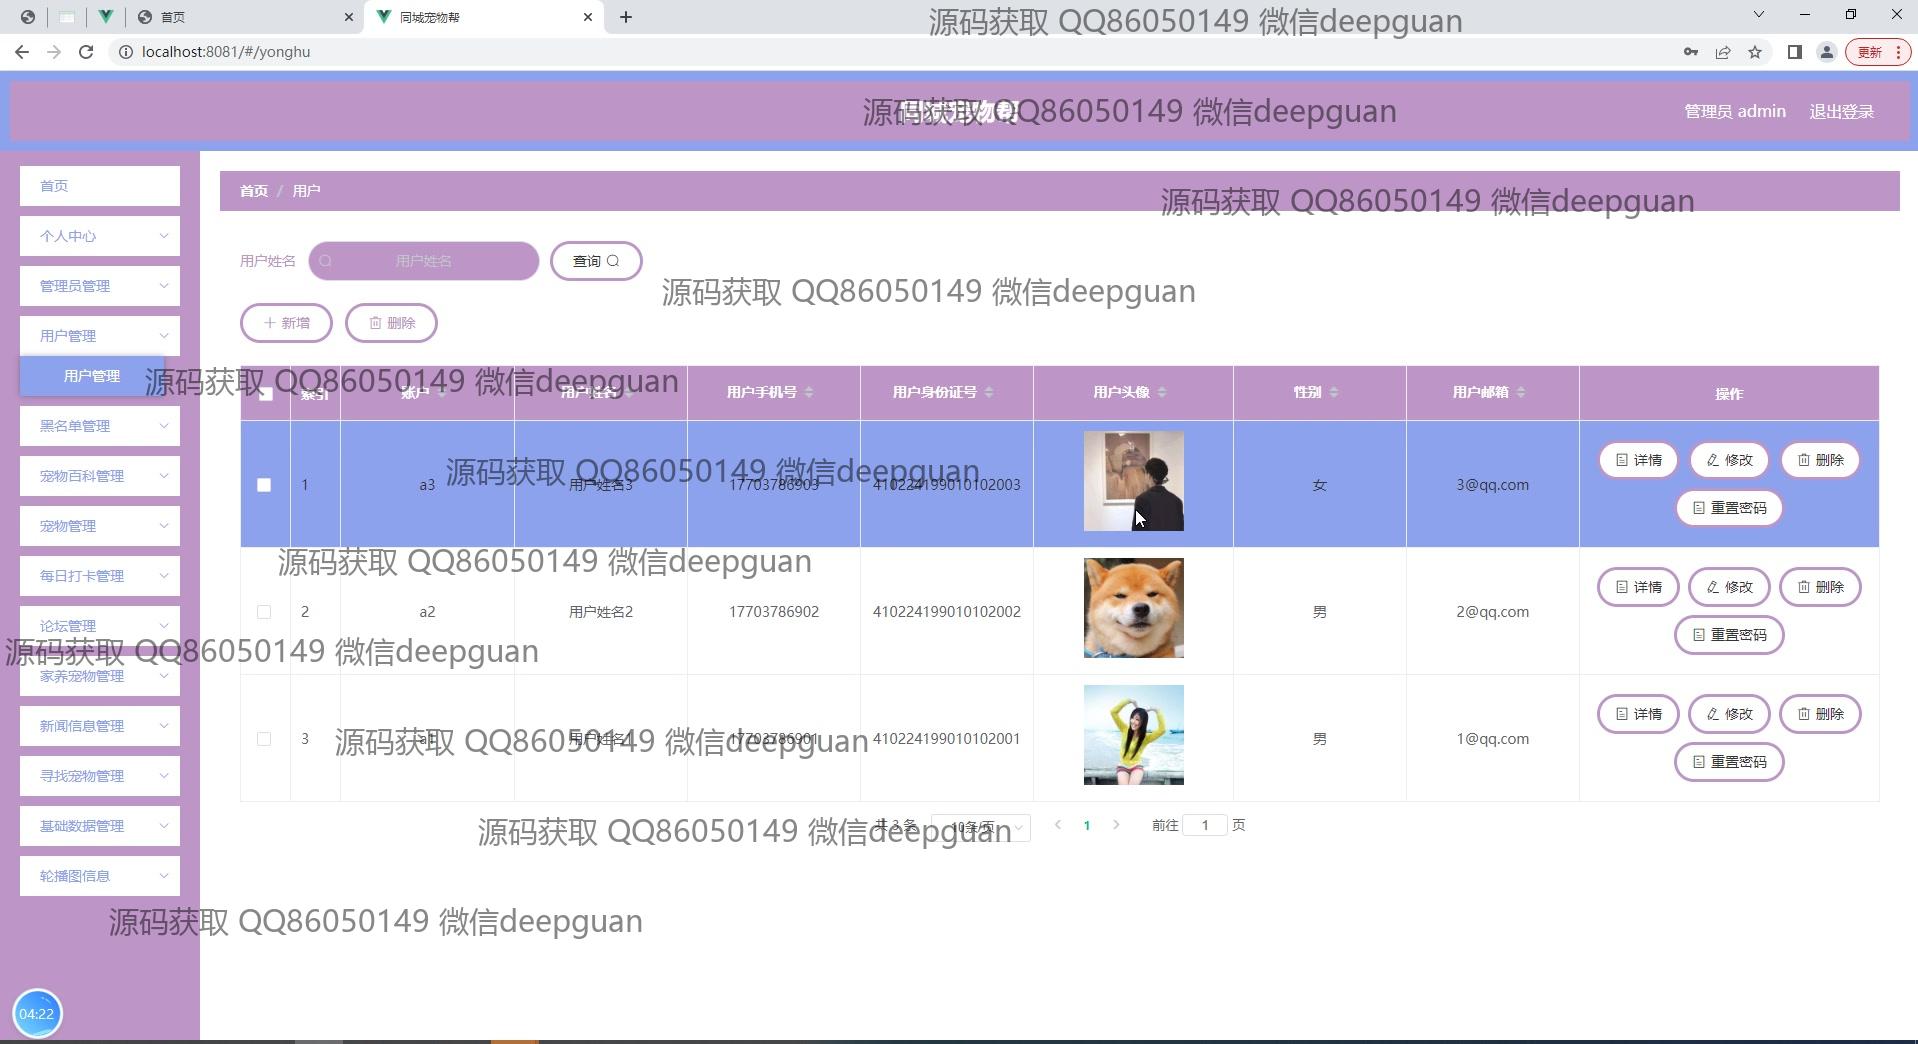Expand the 新闻信息管理 sidebar menu

tap(100, 726)
